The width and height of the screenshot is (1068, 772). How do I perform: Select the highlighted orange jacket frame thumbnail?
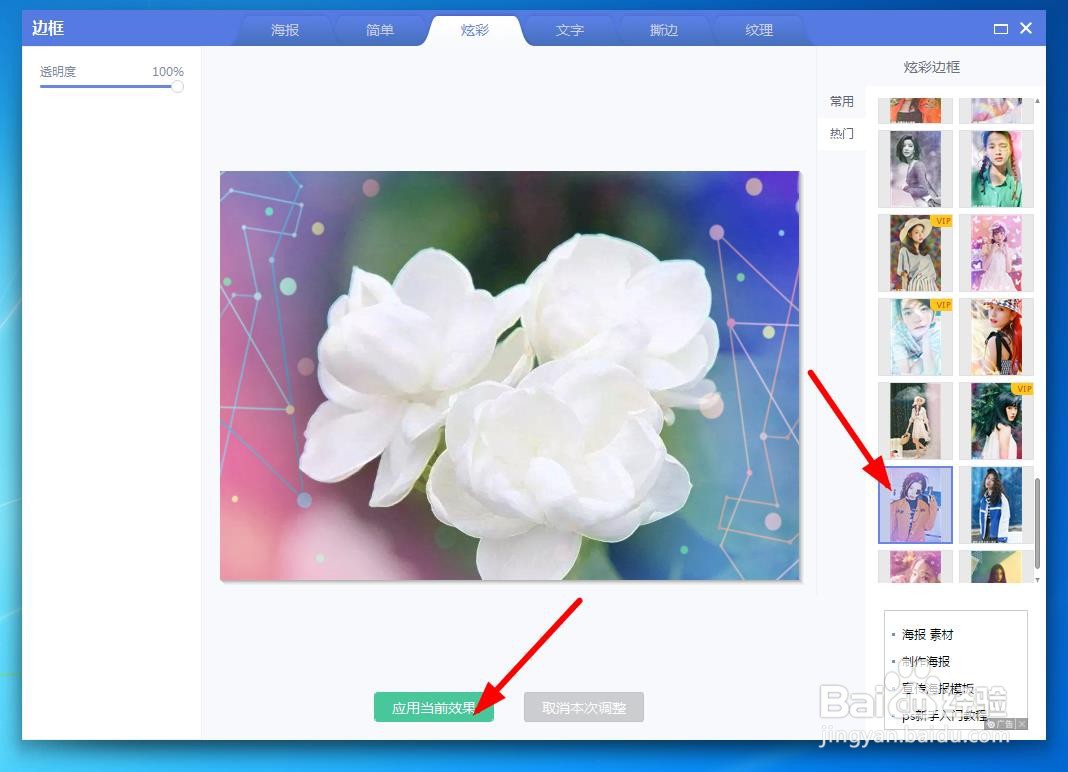coord(915,505)
